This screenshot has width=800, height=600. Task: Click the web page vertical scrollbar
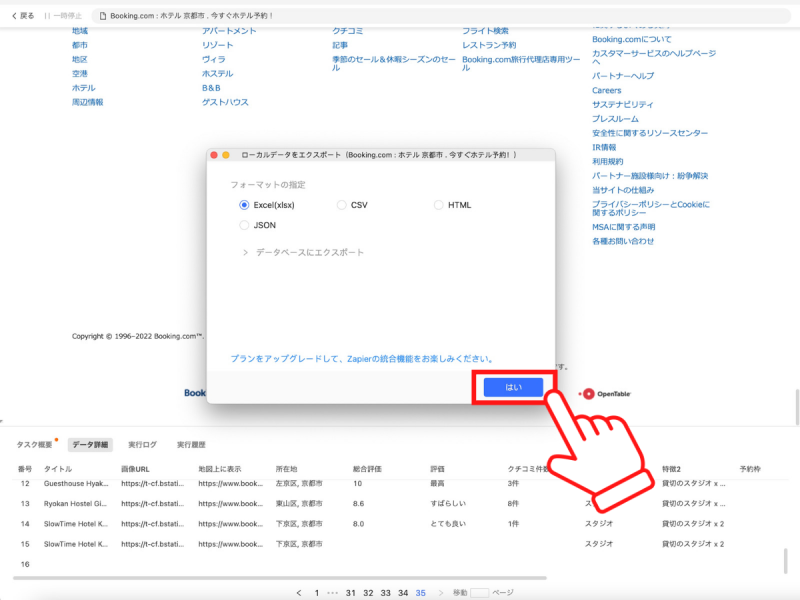click(x=797, y=407)
